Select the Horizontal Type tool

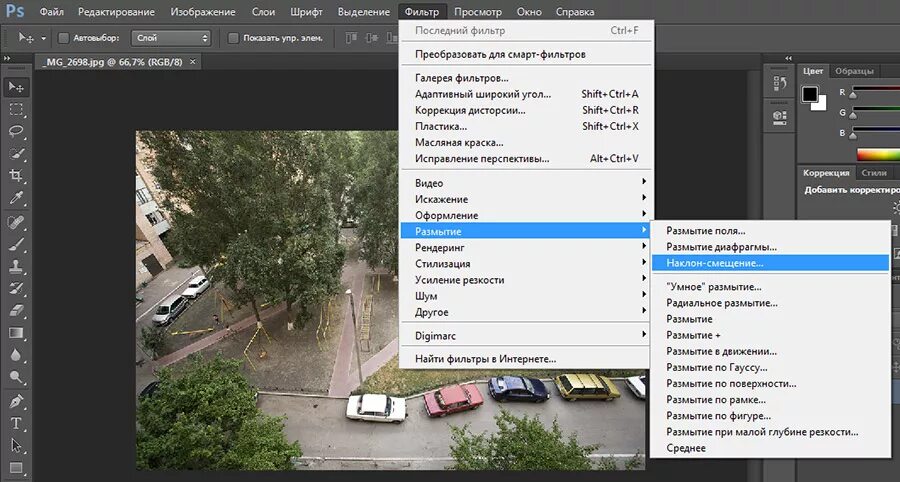pyautogui.click(x=15, y=424)
